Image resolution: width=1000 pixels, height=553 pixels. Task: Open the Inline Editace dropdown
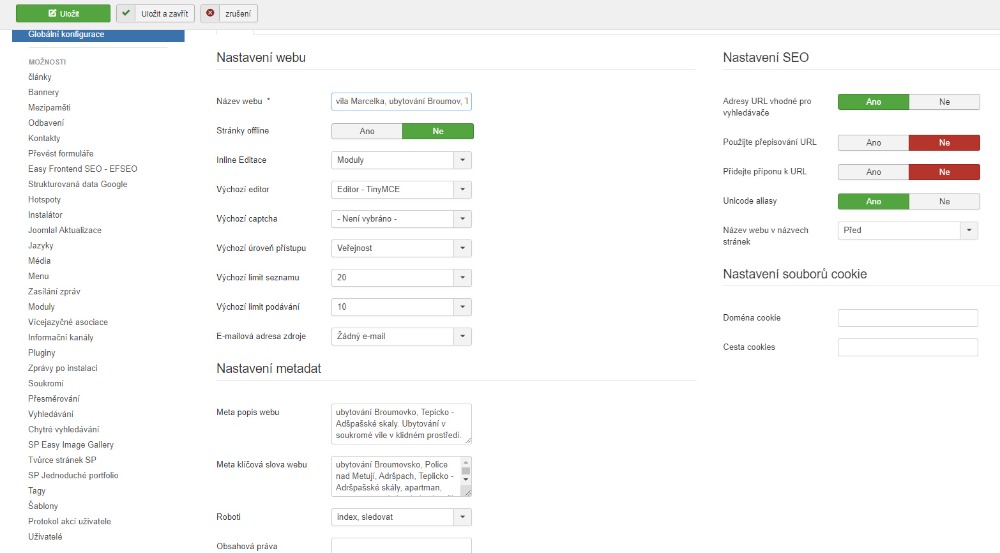point(401,160)
